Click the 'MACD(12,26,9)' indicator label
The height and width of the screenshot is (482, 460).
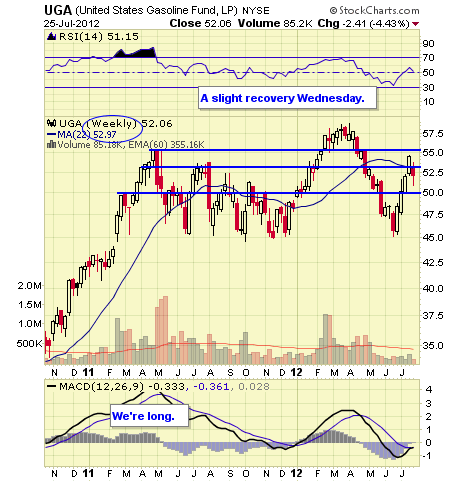[101, 387]
